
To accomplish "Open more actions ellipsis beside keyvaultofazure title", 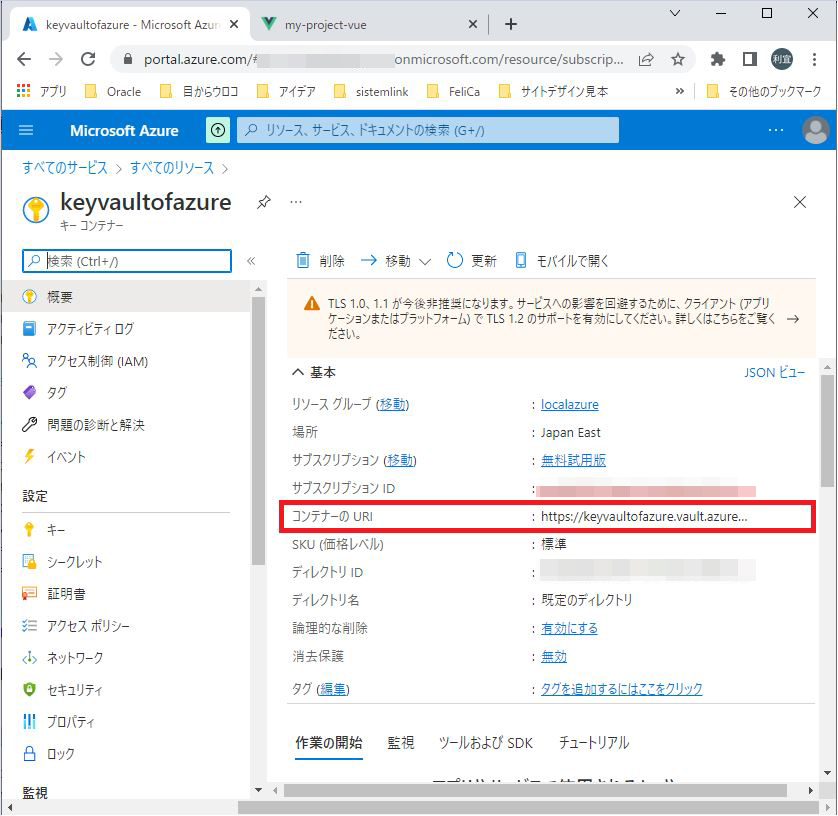I will [x=296, y=202].
